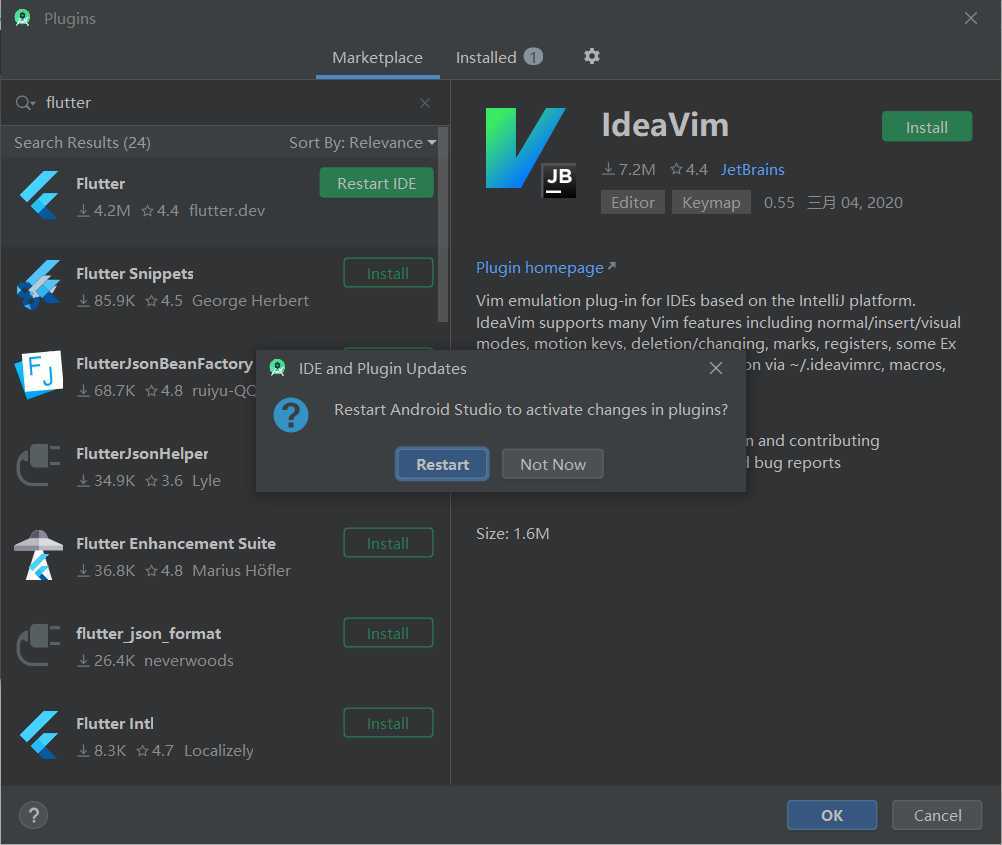Click the Marius Höfler vendor text
Image resolution: width=1002 pixels, height=845 pixels.
242,570
